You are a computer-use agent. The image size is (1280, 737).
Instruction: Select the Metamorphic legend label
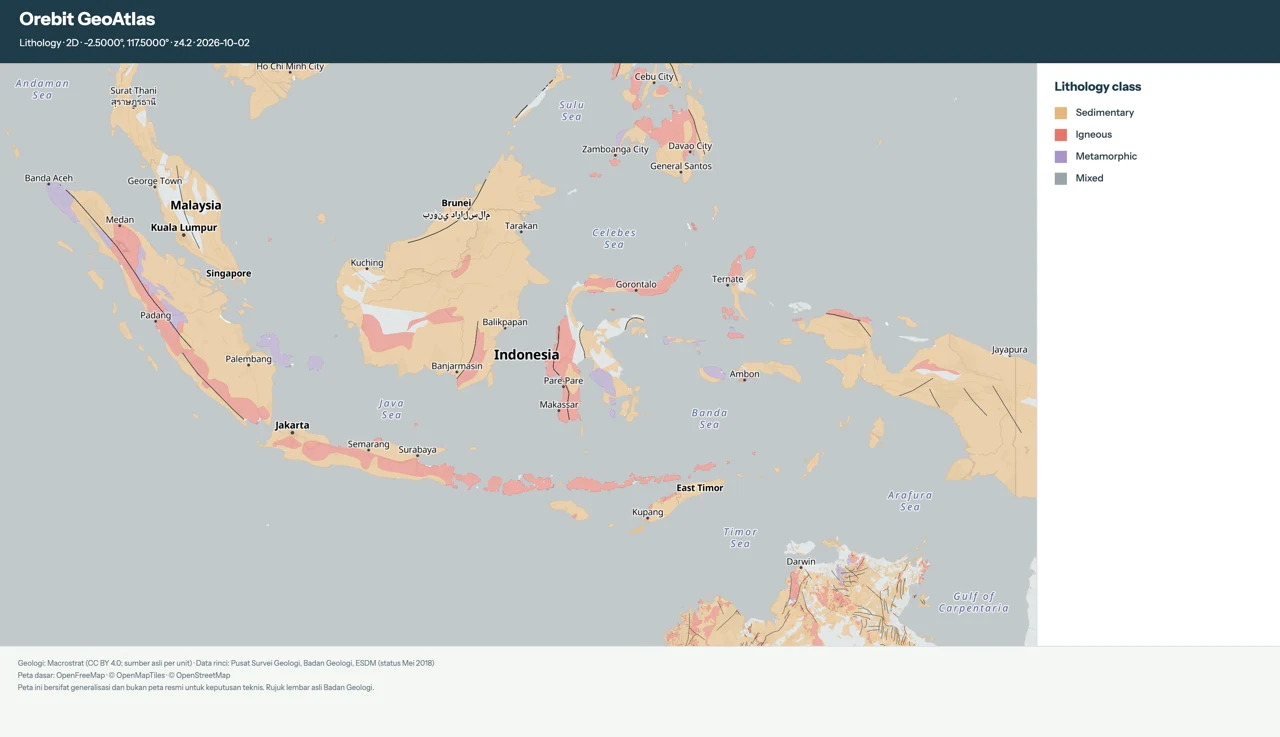pos(1106,157)
